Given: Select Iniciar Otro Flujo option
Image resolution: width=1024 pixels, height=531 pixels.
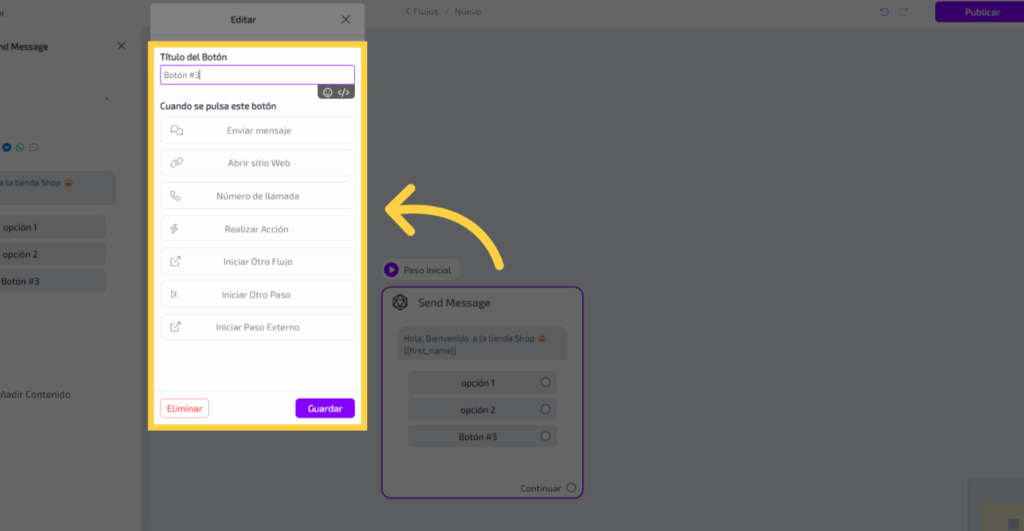Looking at the screenshot, I should click(257, 262).
